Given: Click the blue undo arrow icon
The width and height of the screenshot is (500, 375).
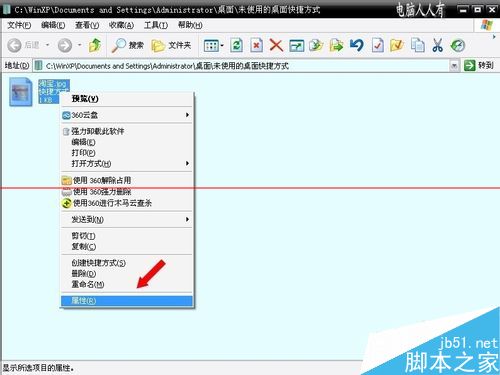Looking at the screenshot, I should (357, 45).
